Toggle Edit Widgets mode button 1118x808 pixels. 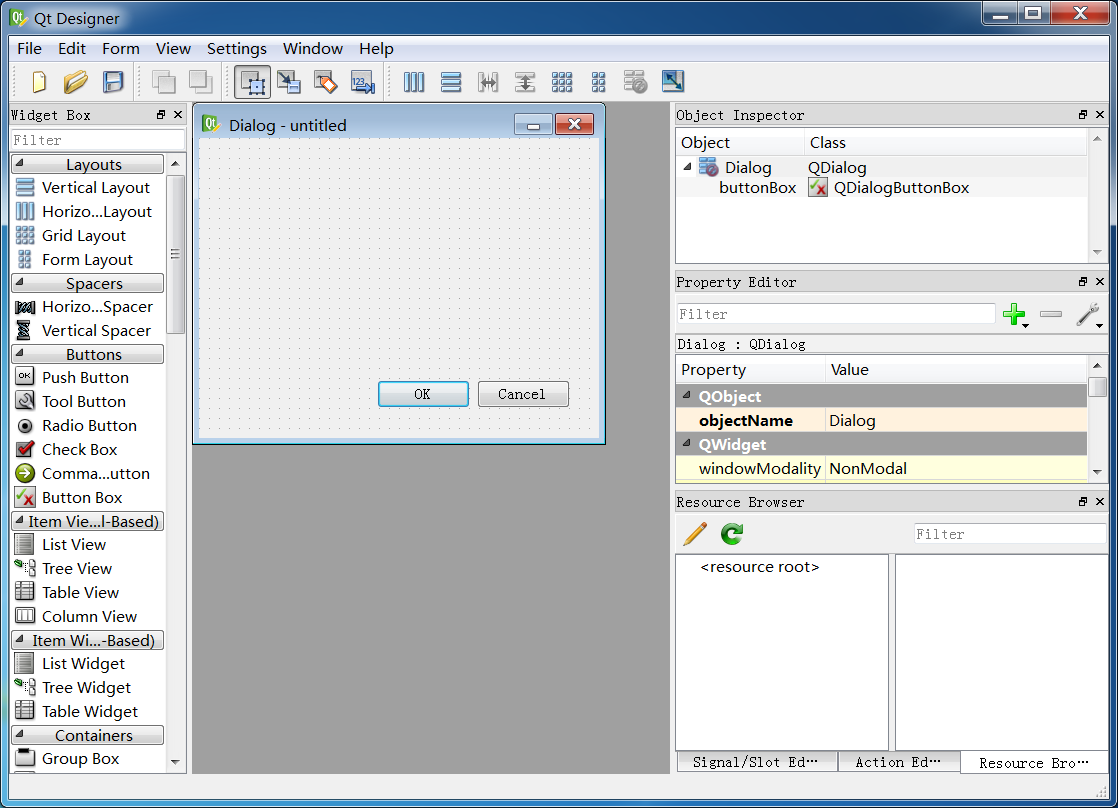(252, 82)
